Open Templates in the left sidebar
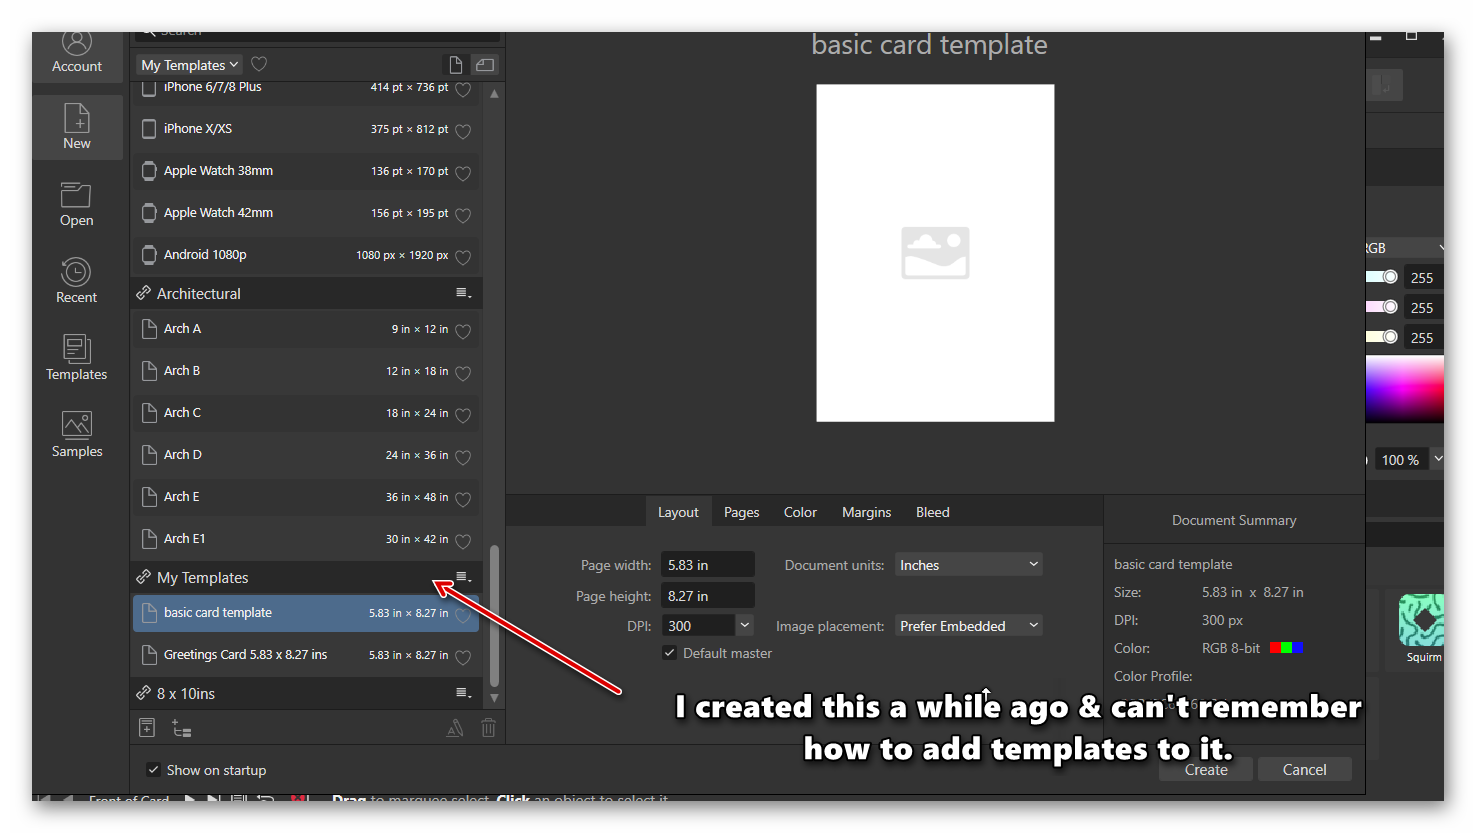Screen dimensions: 1476x833 [x=77, y=358]
